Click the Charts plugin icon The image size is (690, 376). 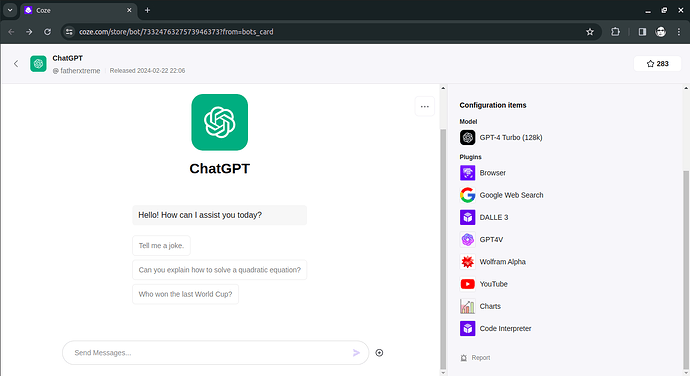coord(467,306)
